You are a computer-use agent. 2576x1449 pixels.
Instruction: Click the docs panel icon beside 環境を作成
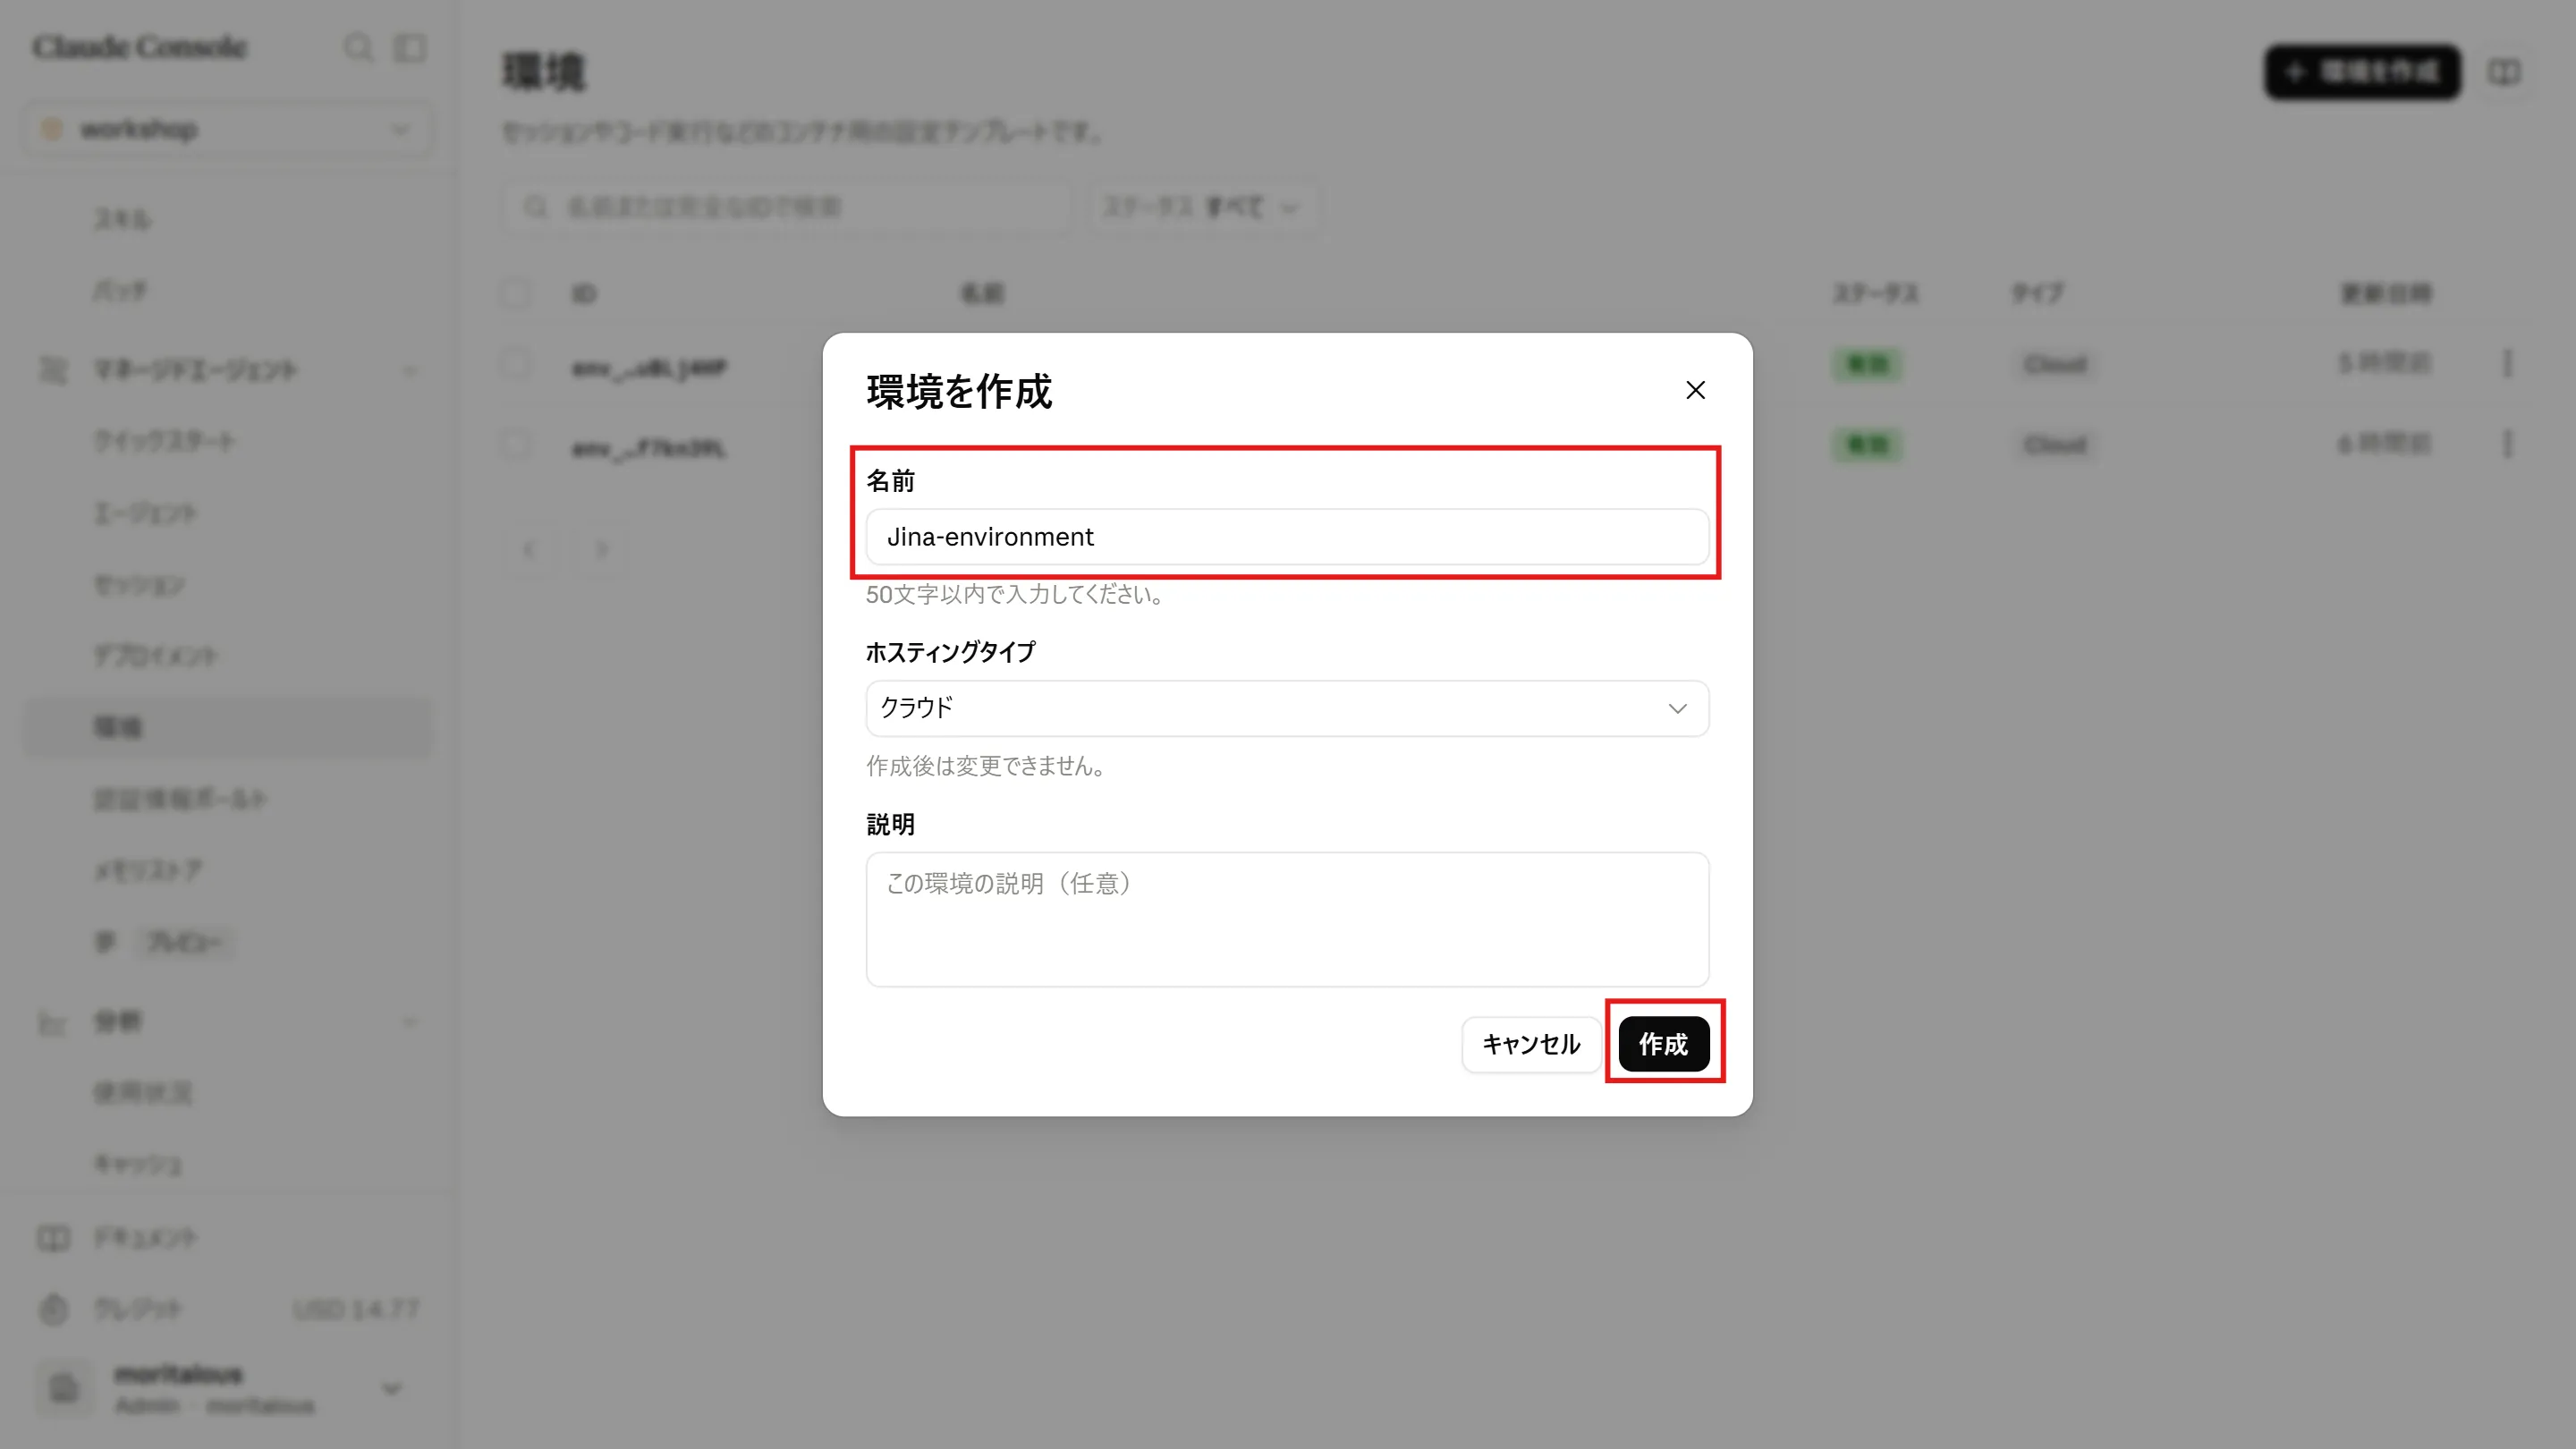[2504, 72]
